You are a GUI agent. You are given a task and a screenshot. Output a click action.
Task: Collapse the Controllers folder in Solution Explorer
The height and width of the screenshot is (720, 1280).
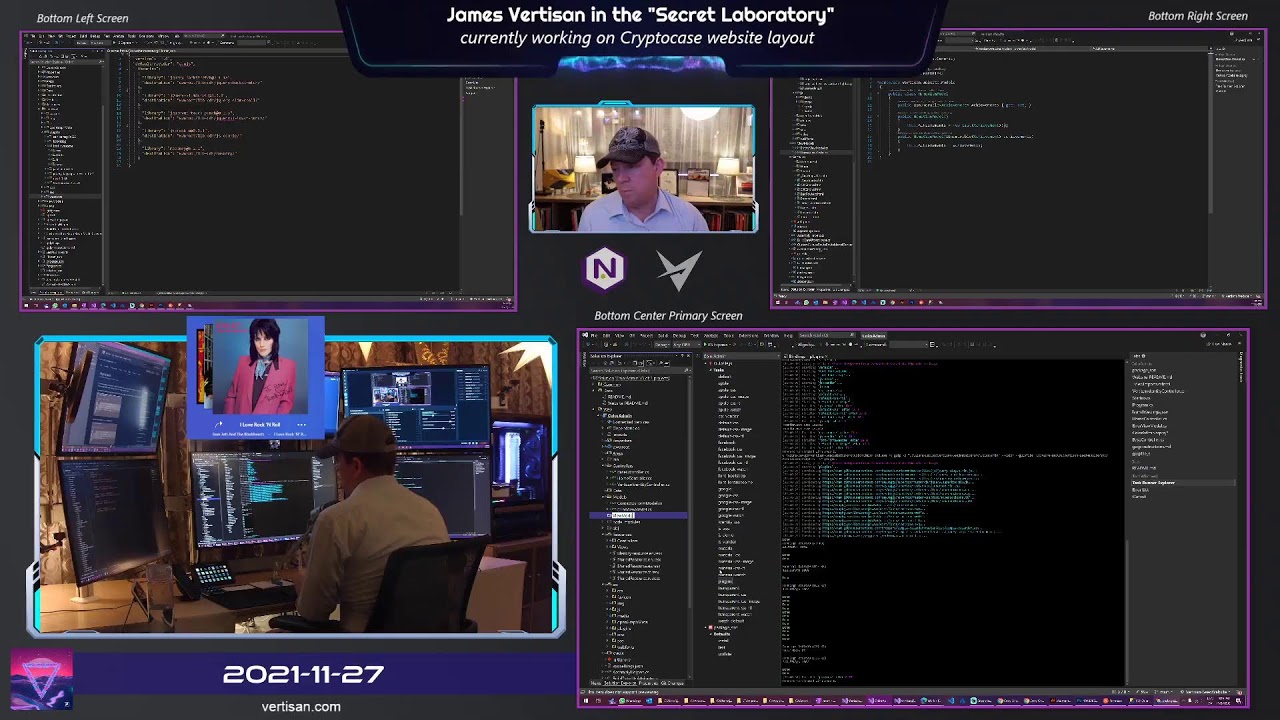point(604,466)
